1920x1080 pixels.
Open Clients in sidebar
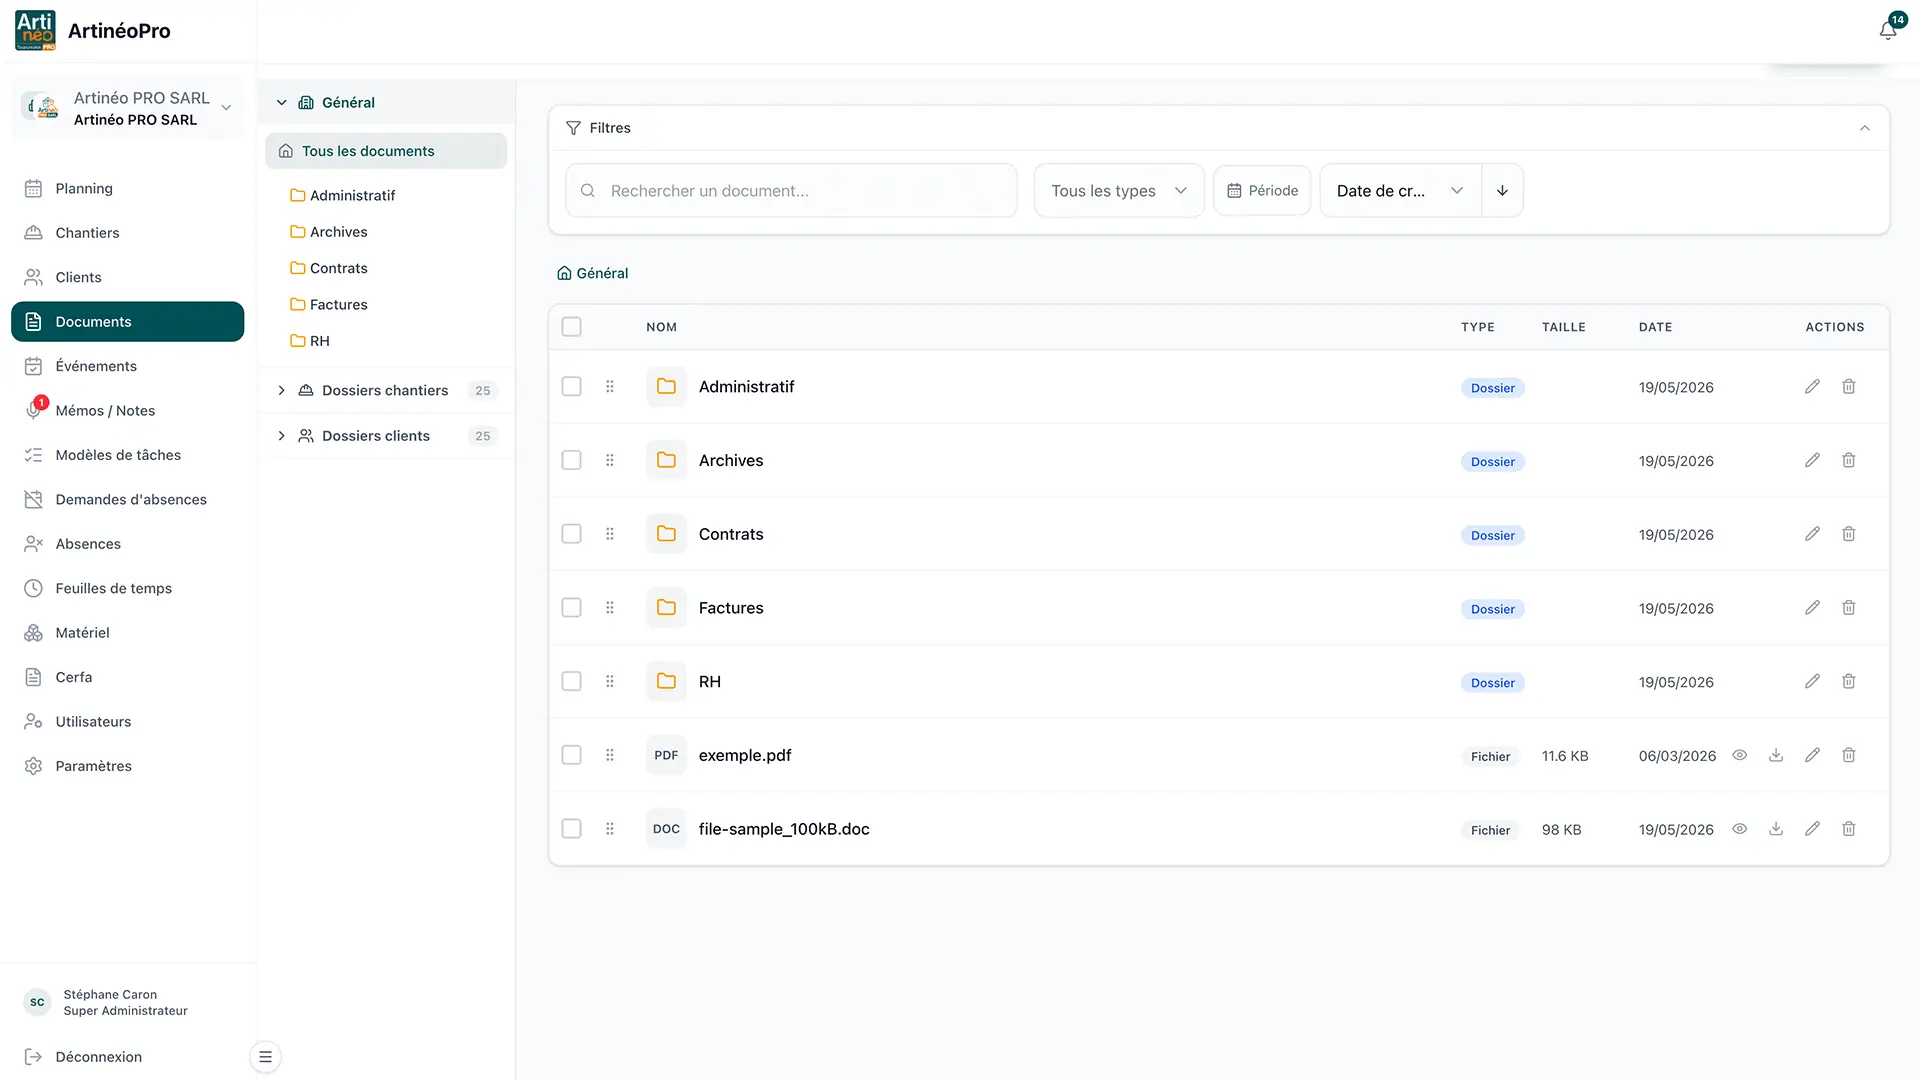[x=128, y=277]
